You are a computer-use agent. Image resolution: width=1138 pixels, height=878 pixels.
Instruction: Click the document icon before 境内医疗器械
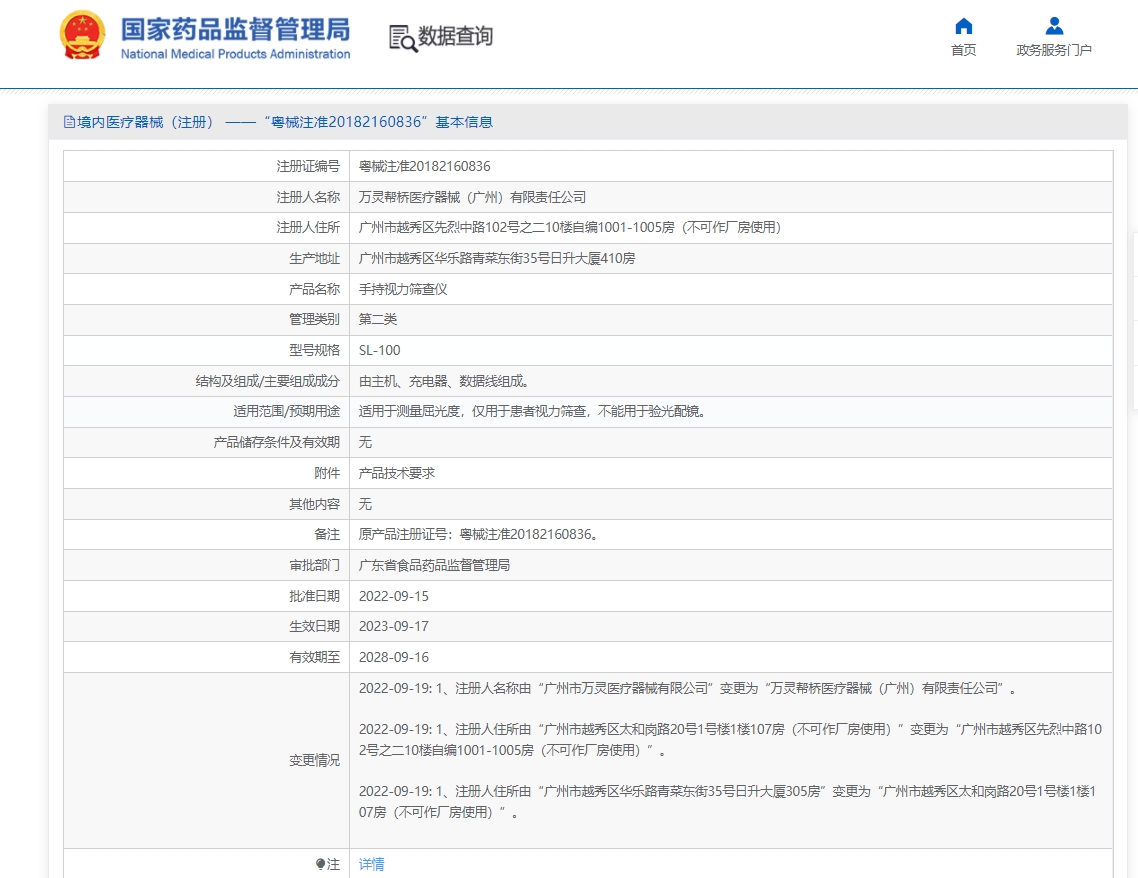tap(69, 122)
